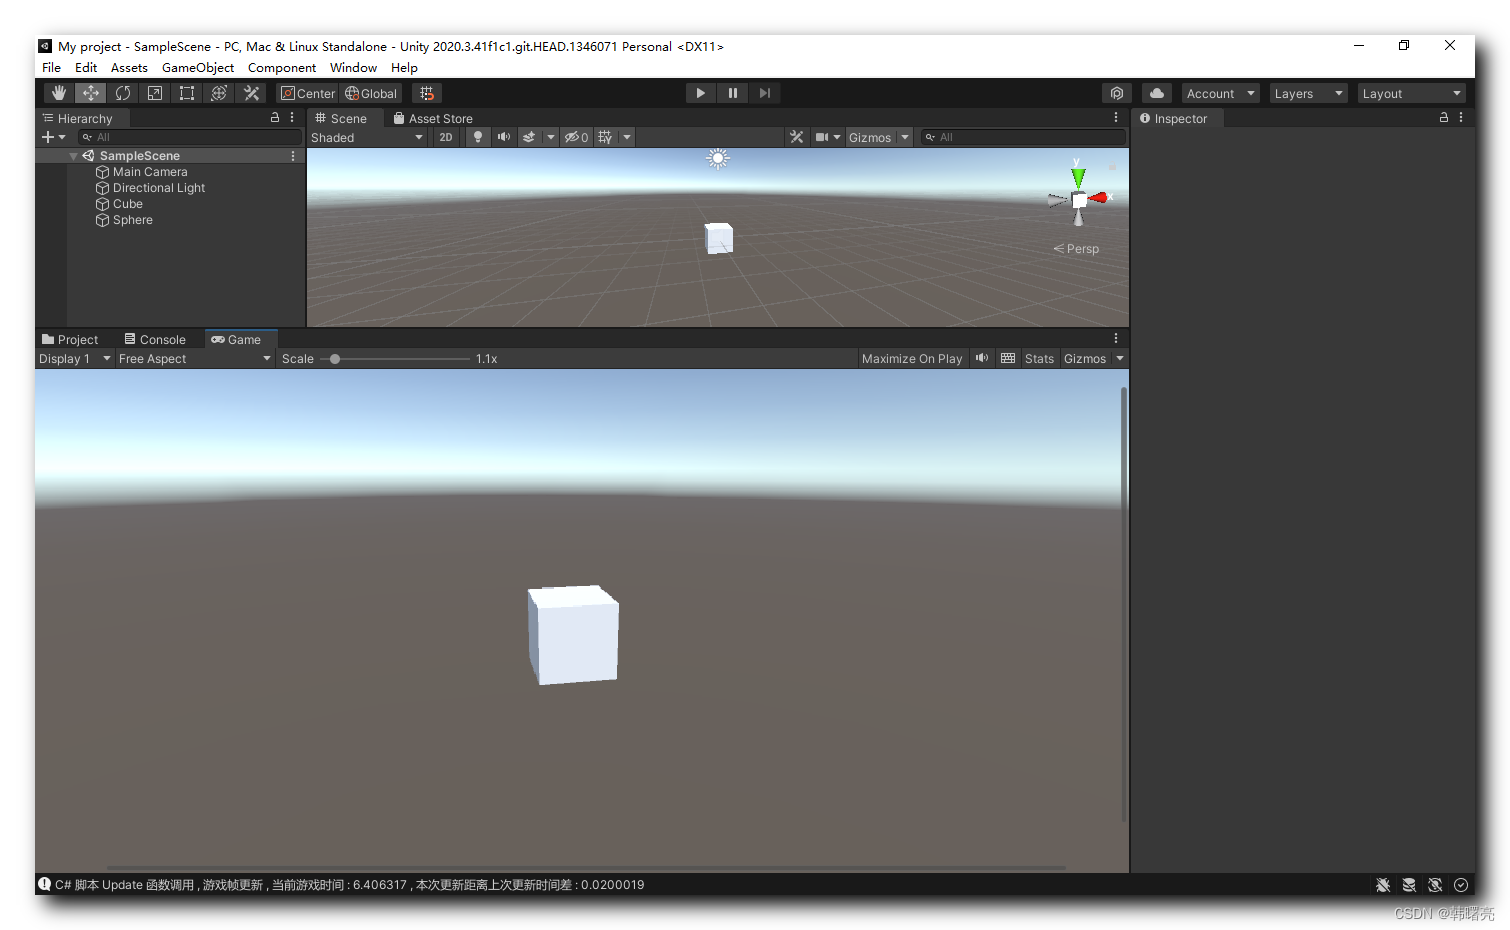Open the Unity cloud services panel
The height and width of the screenshot is (930, 1510).
tap(1157, 92)
